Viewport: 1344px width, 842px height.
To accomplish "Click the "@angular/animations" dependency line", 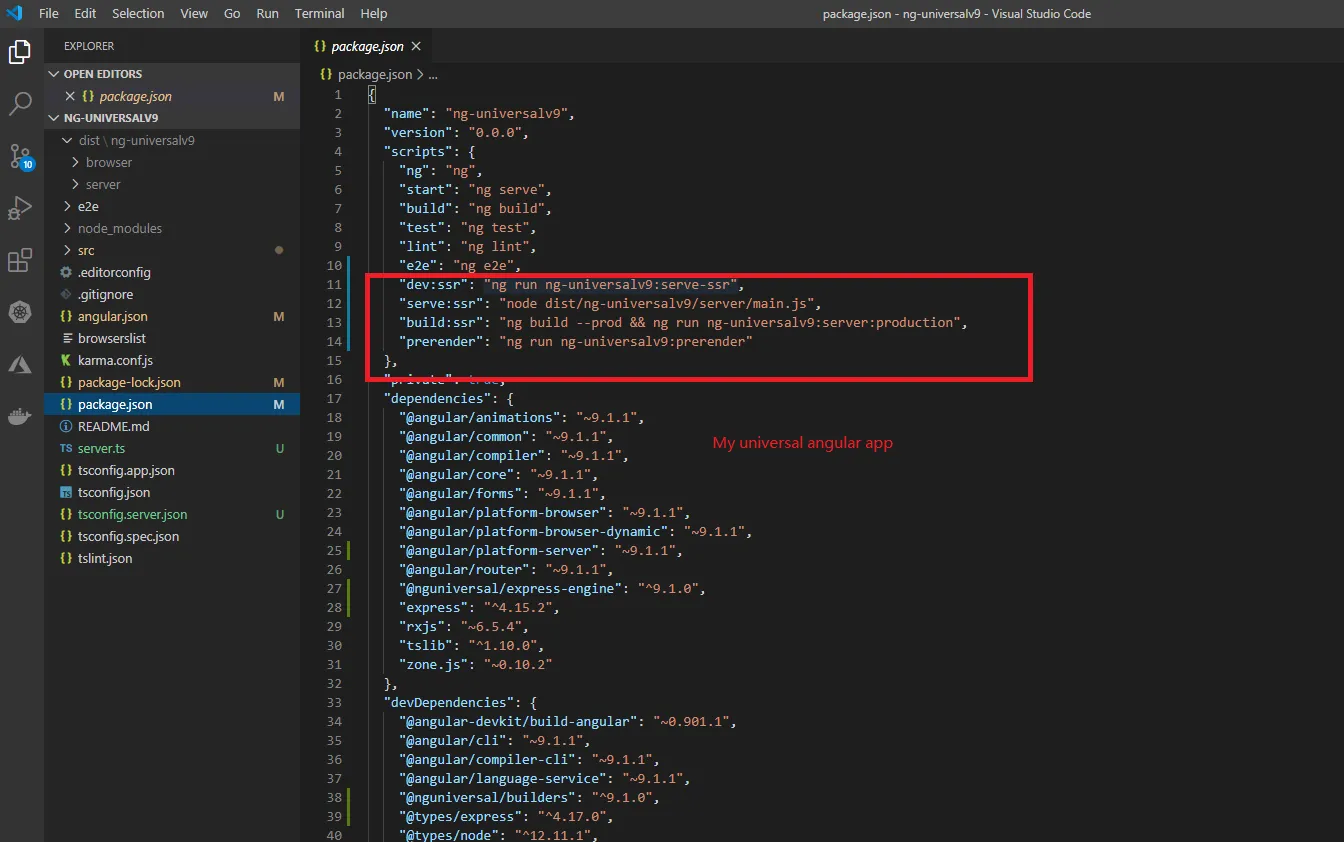I will [521, 418].
